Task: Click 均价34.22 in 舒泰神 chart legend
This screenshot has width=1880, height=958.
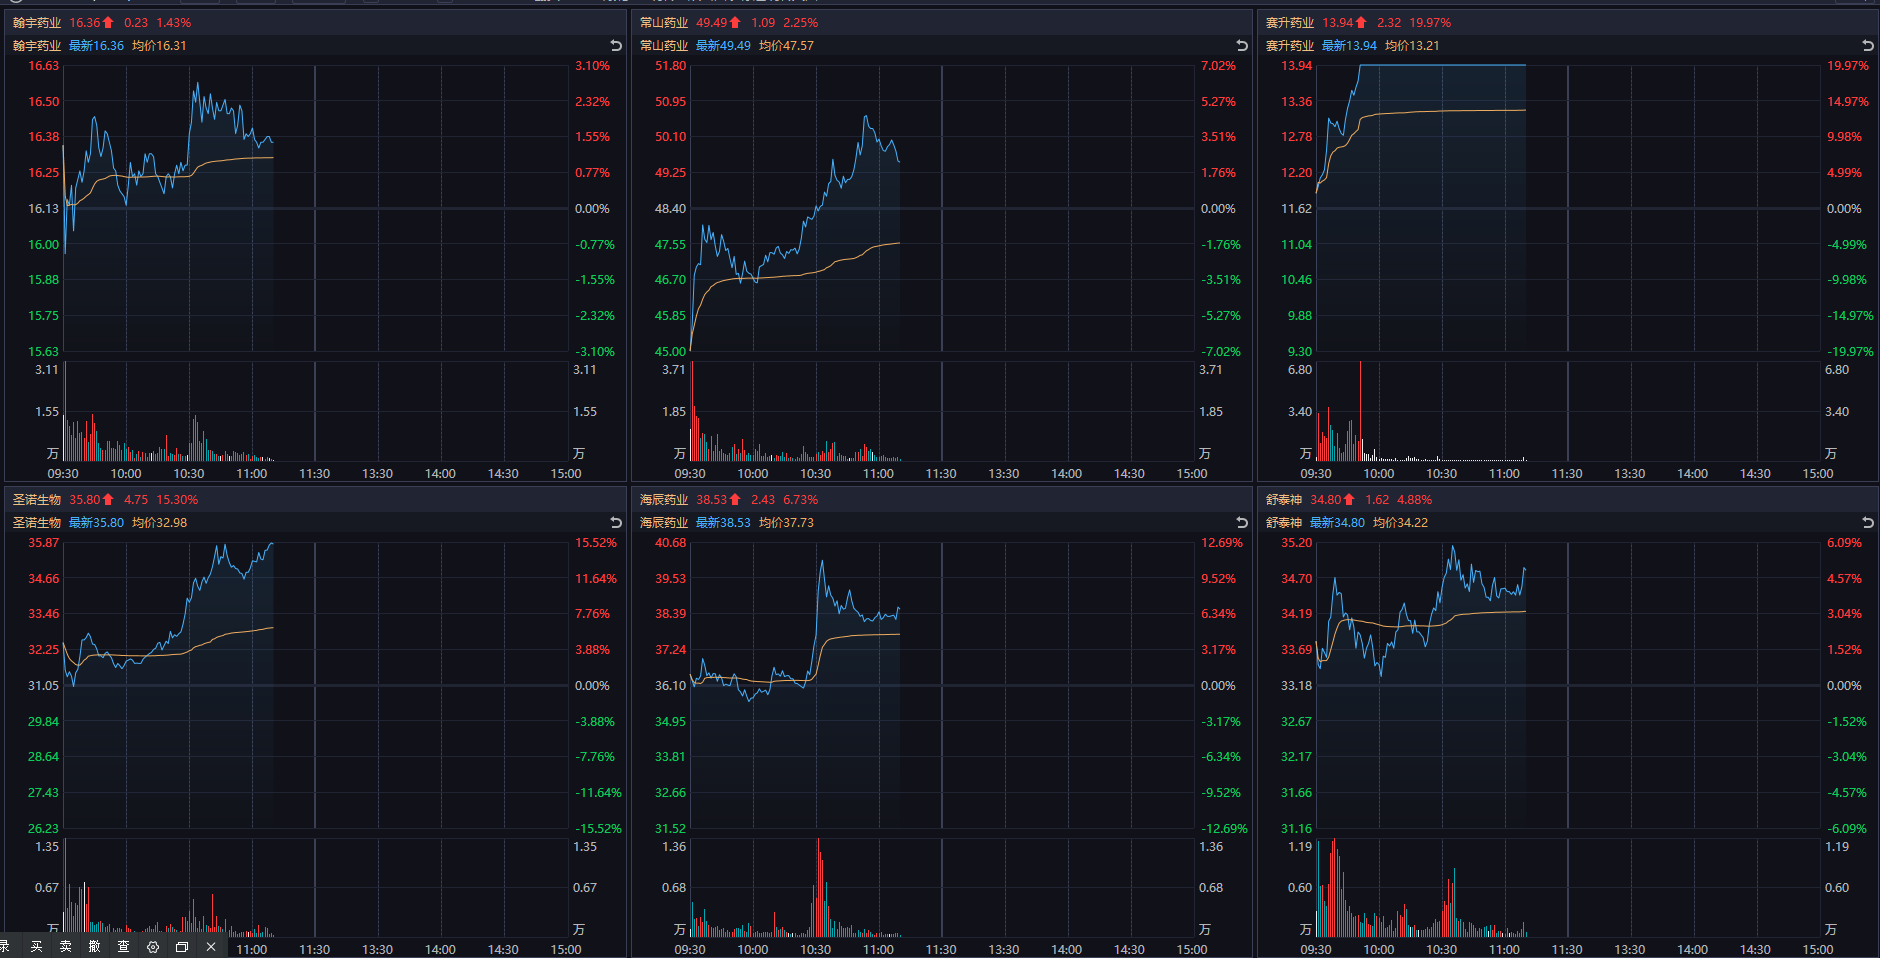Action: coord(1400,523)
